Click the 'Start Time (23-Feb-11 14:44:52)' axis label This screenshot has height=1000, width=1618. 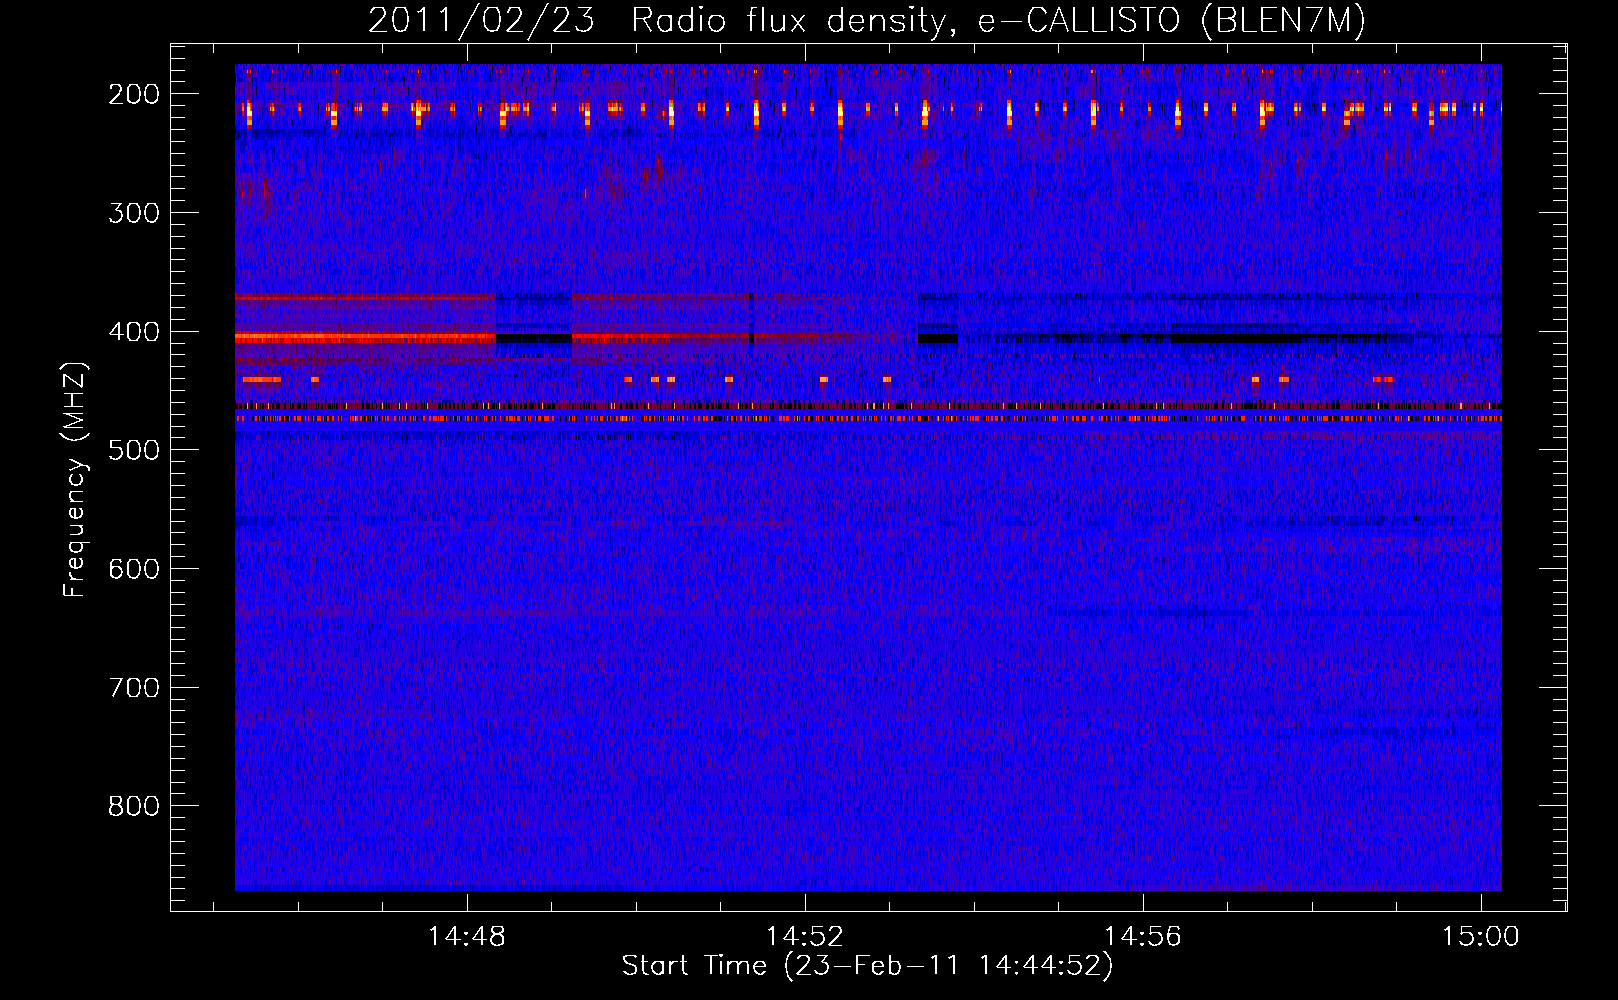[x=867, y=966]
